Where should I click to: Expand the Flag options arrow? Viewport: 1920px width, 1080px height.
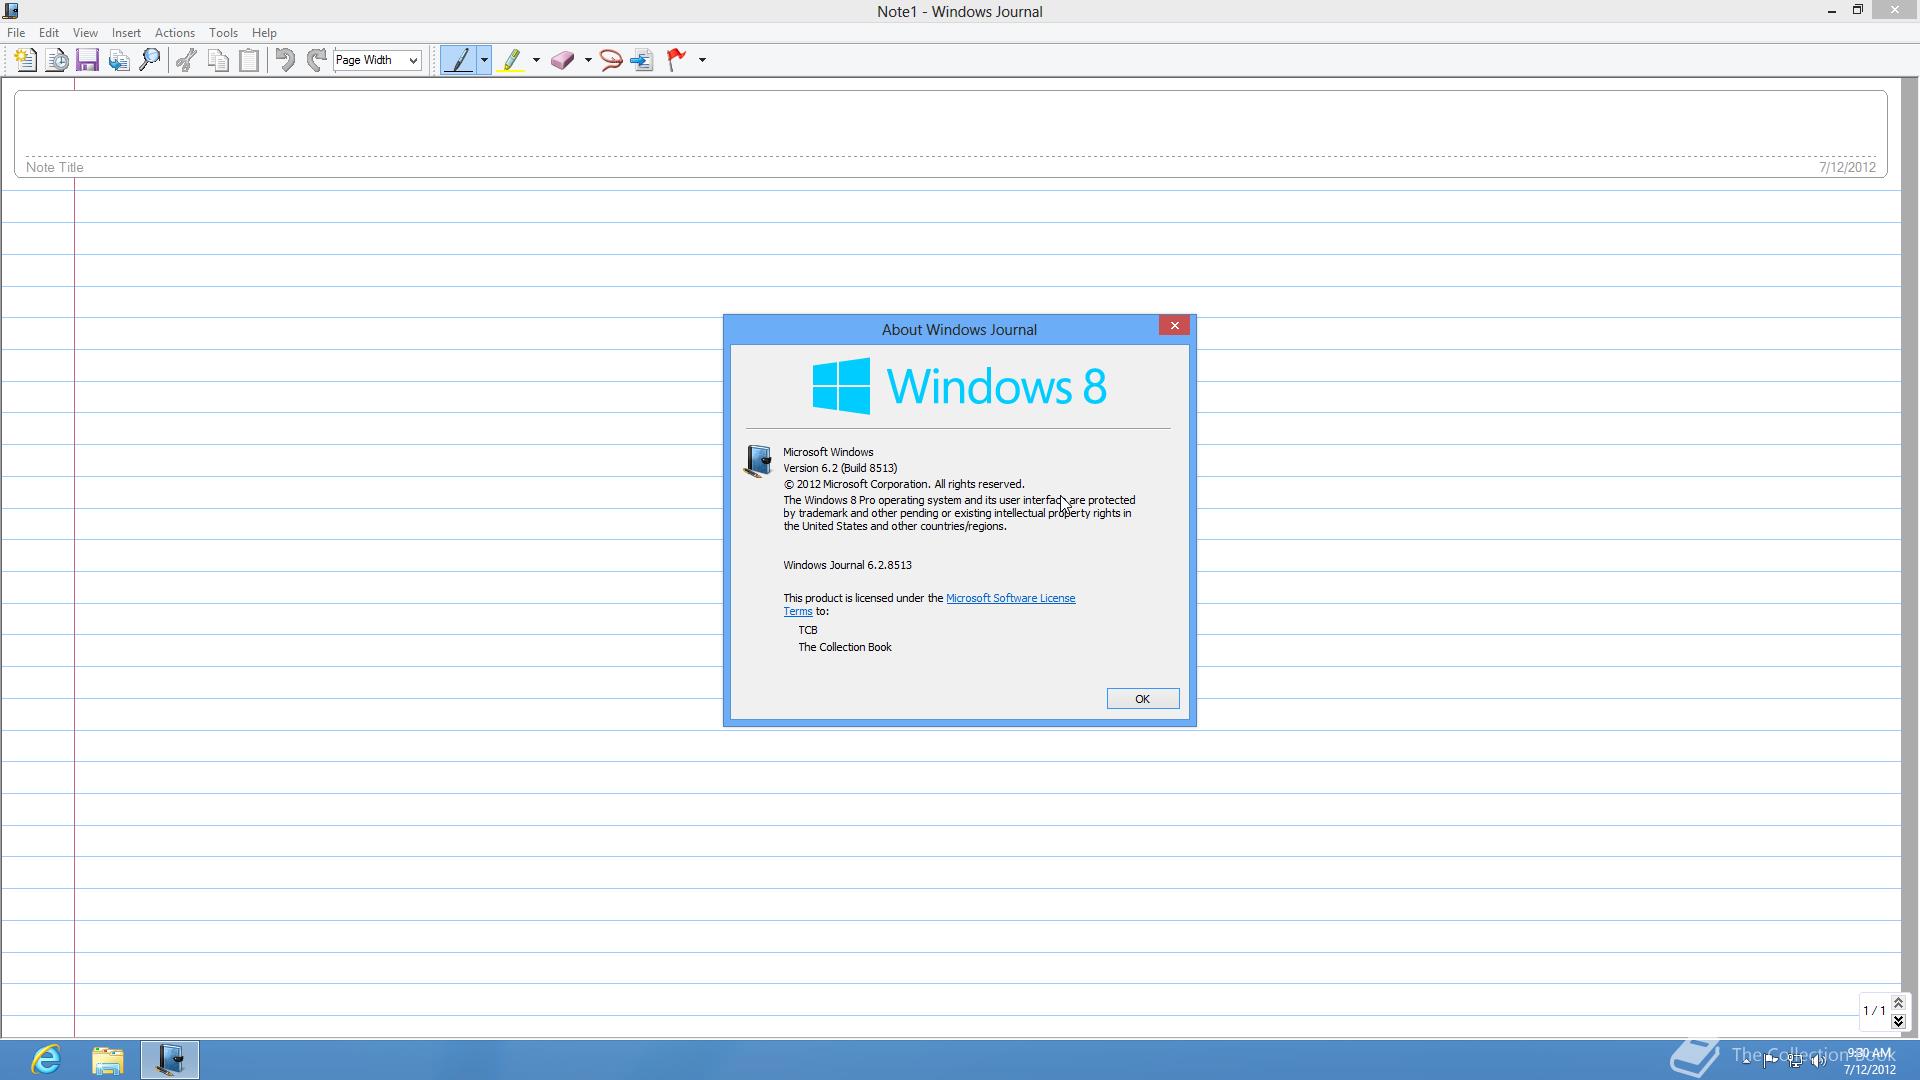pos(702,60)
